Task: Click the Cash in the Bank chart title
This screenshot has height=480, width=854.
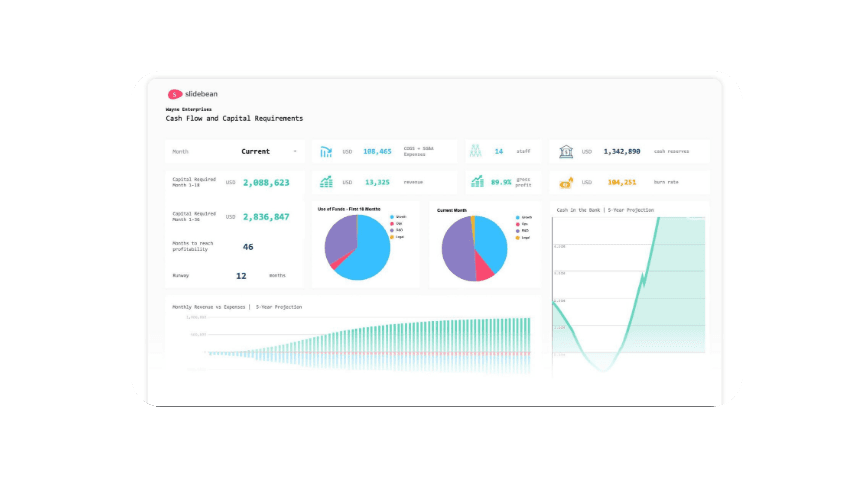Action: click(x=604, y=210)
